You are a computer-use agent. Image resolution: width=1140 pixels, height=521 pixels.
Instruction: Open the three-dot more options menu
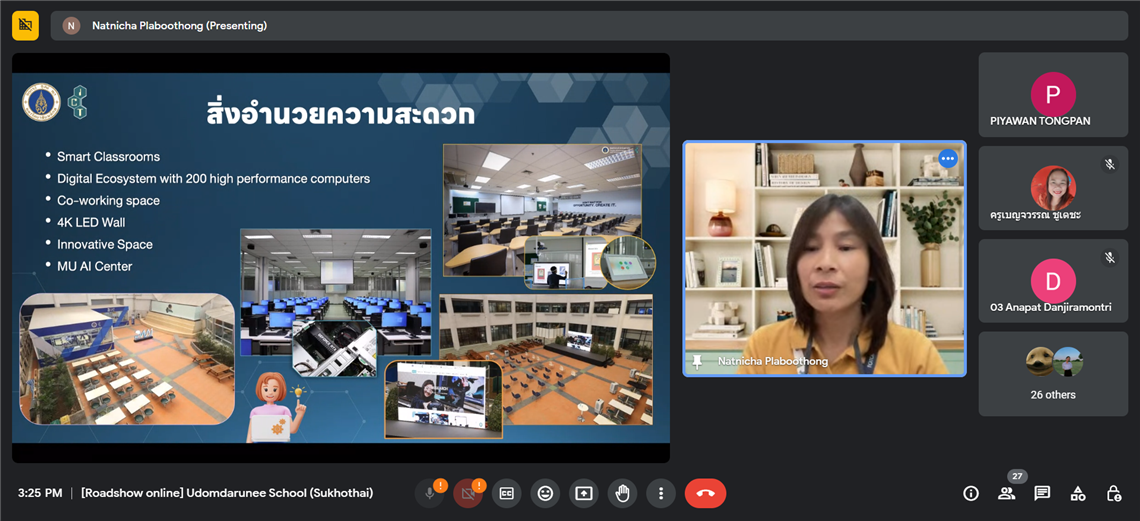660,493
